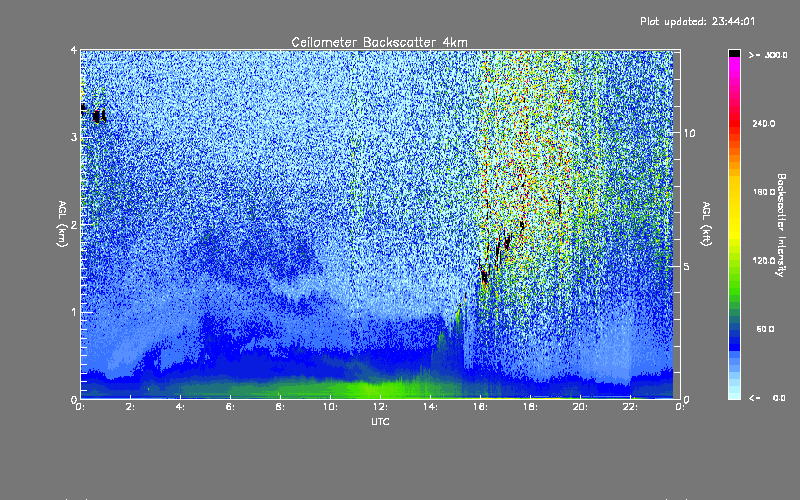The height and width of the screenshot is (500, 800).
Task: Click the "22:" UTC hour tick label
Action: point(631,407)
